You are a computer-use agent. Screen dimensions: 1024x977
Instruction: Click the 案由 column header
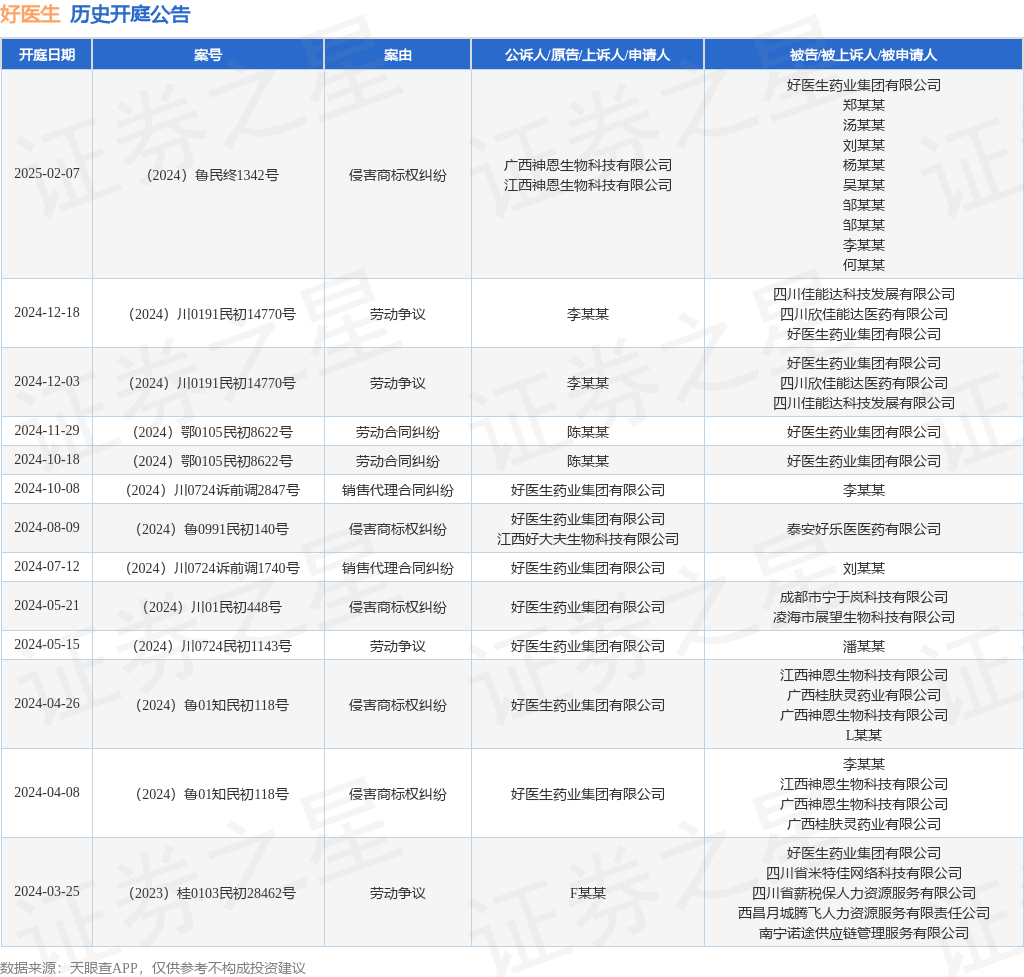397,55
